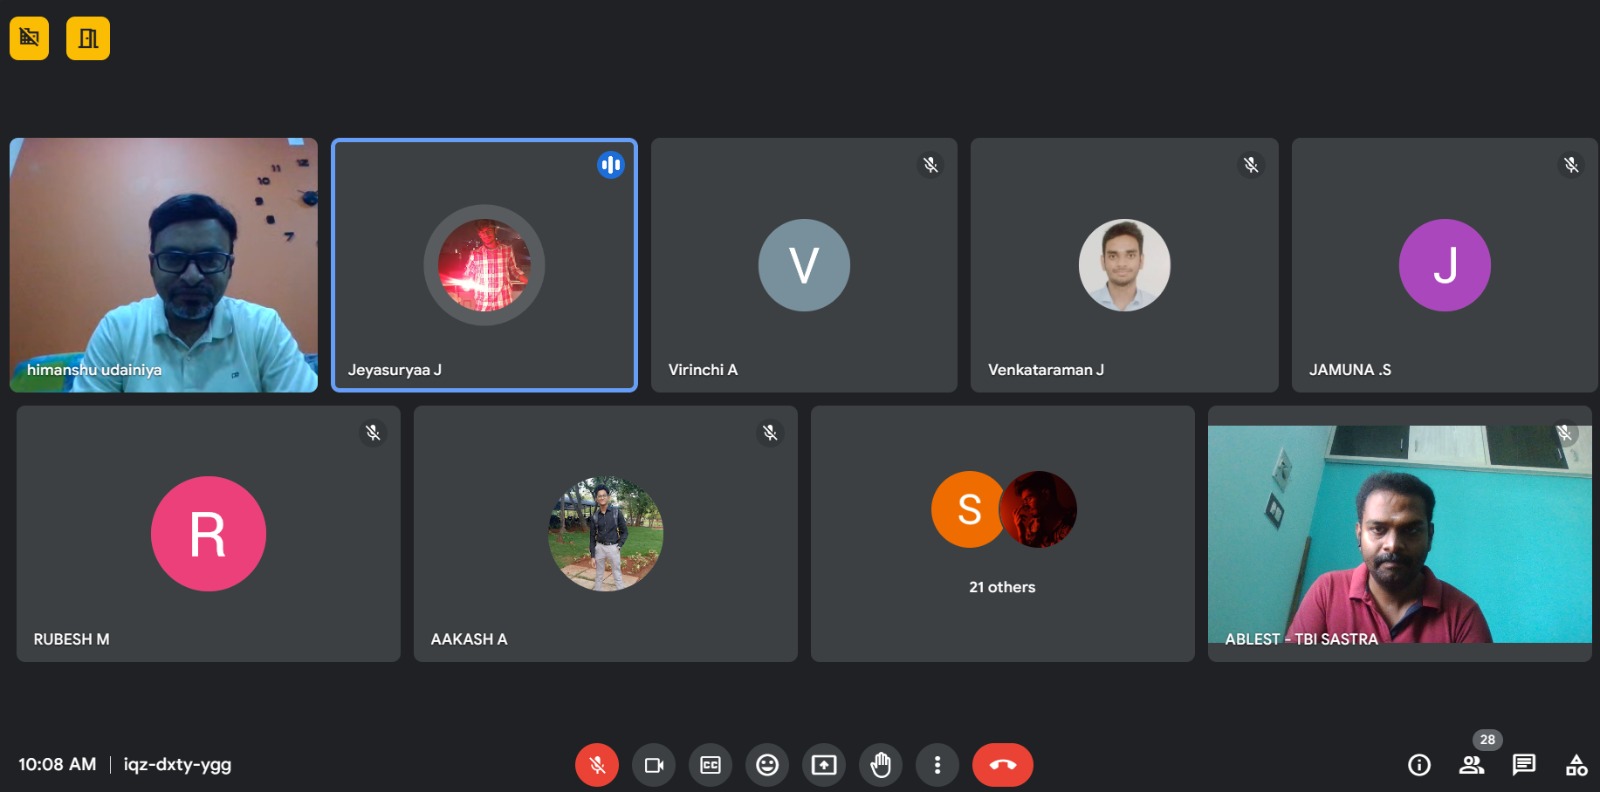Image resolution: width=1600 pixels, height=792 pixels.
Task: Toggle closed captions CC button
Action: coord(710,765)
